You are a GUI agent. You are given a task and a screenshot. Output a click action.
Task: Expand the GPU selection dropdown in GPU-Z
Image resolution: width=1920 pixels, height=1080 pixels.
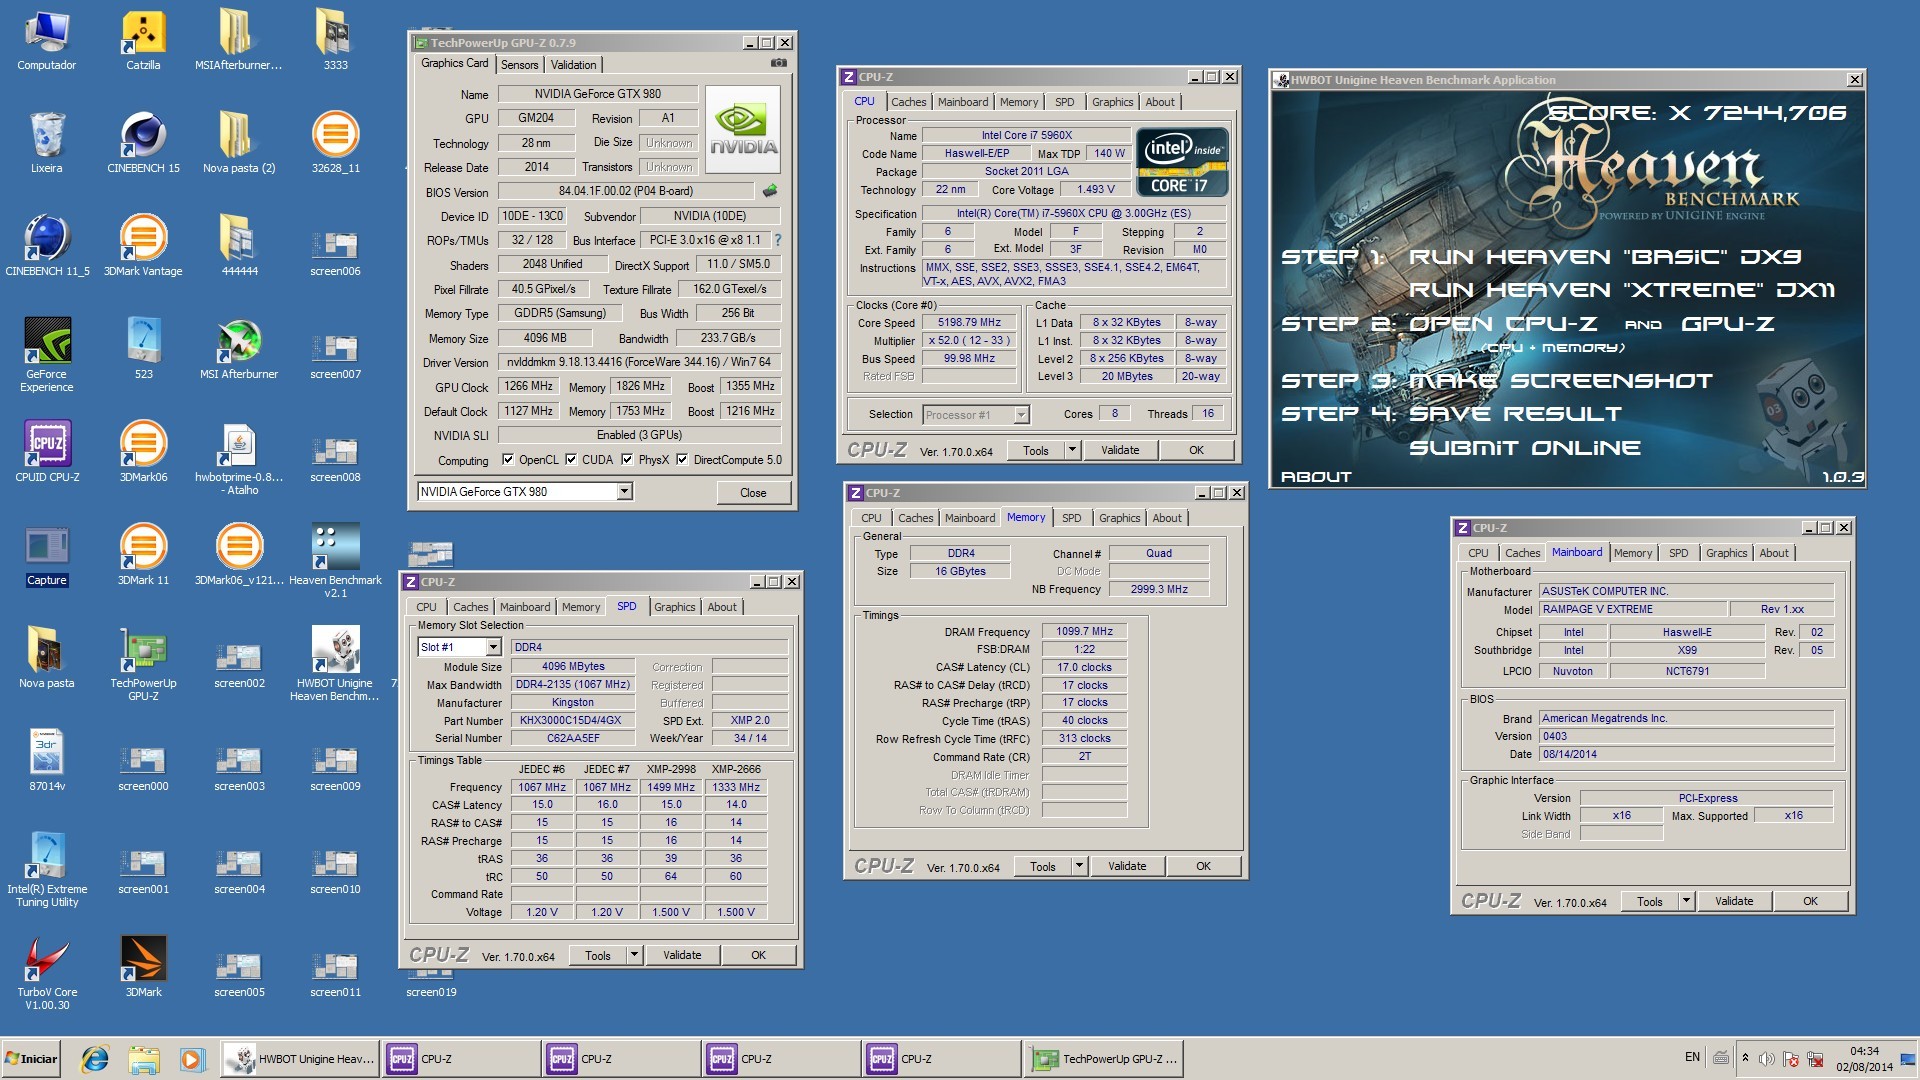[x=624, y=491]
